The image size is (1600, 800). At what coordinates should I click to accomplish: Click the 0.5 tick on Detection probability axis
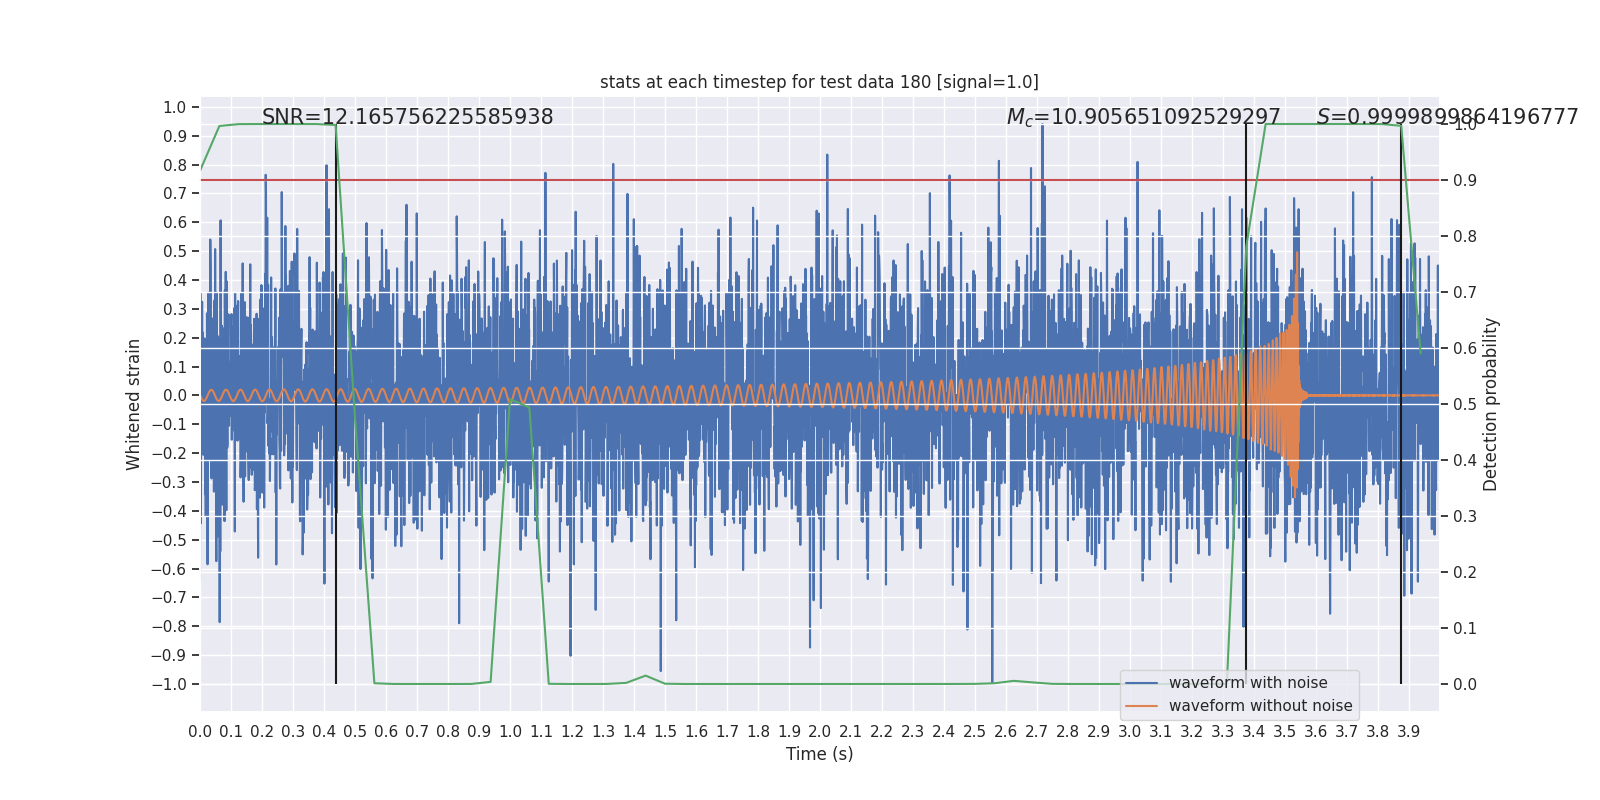click(x=1465, y=405)
